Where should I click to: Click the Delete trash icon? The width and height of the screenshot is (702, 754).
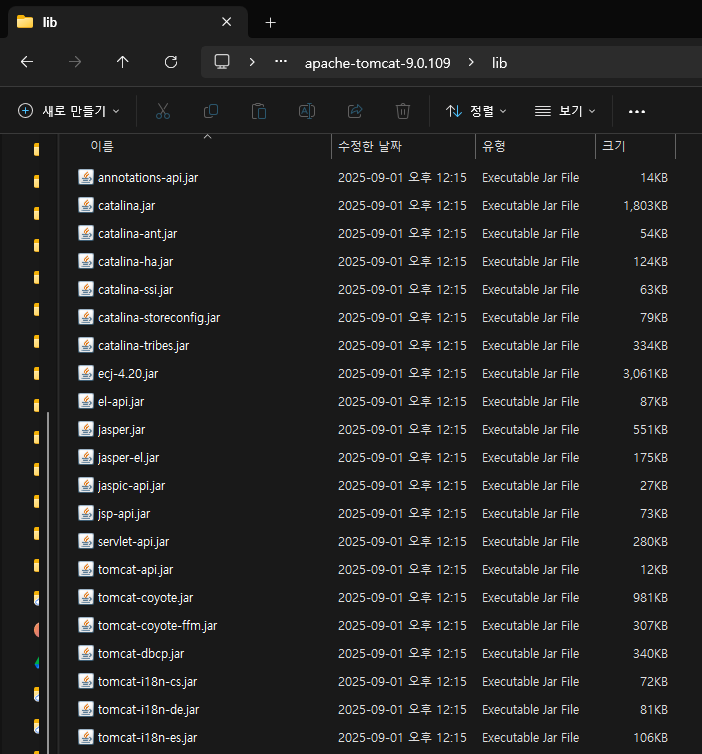click(x=403, y=111)
